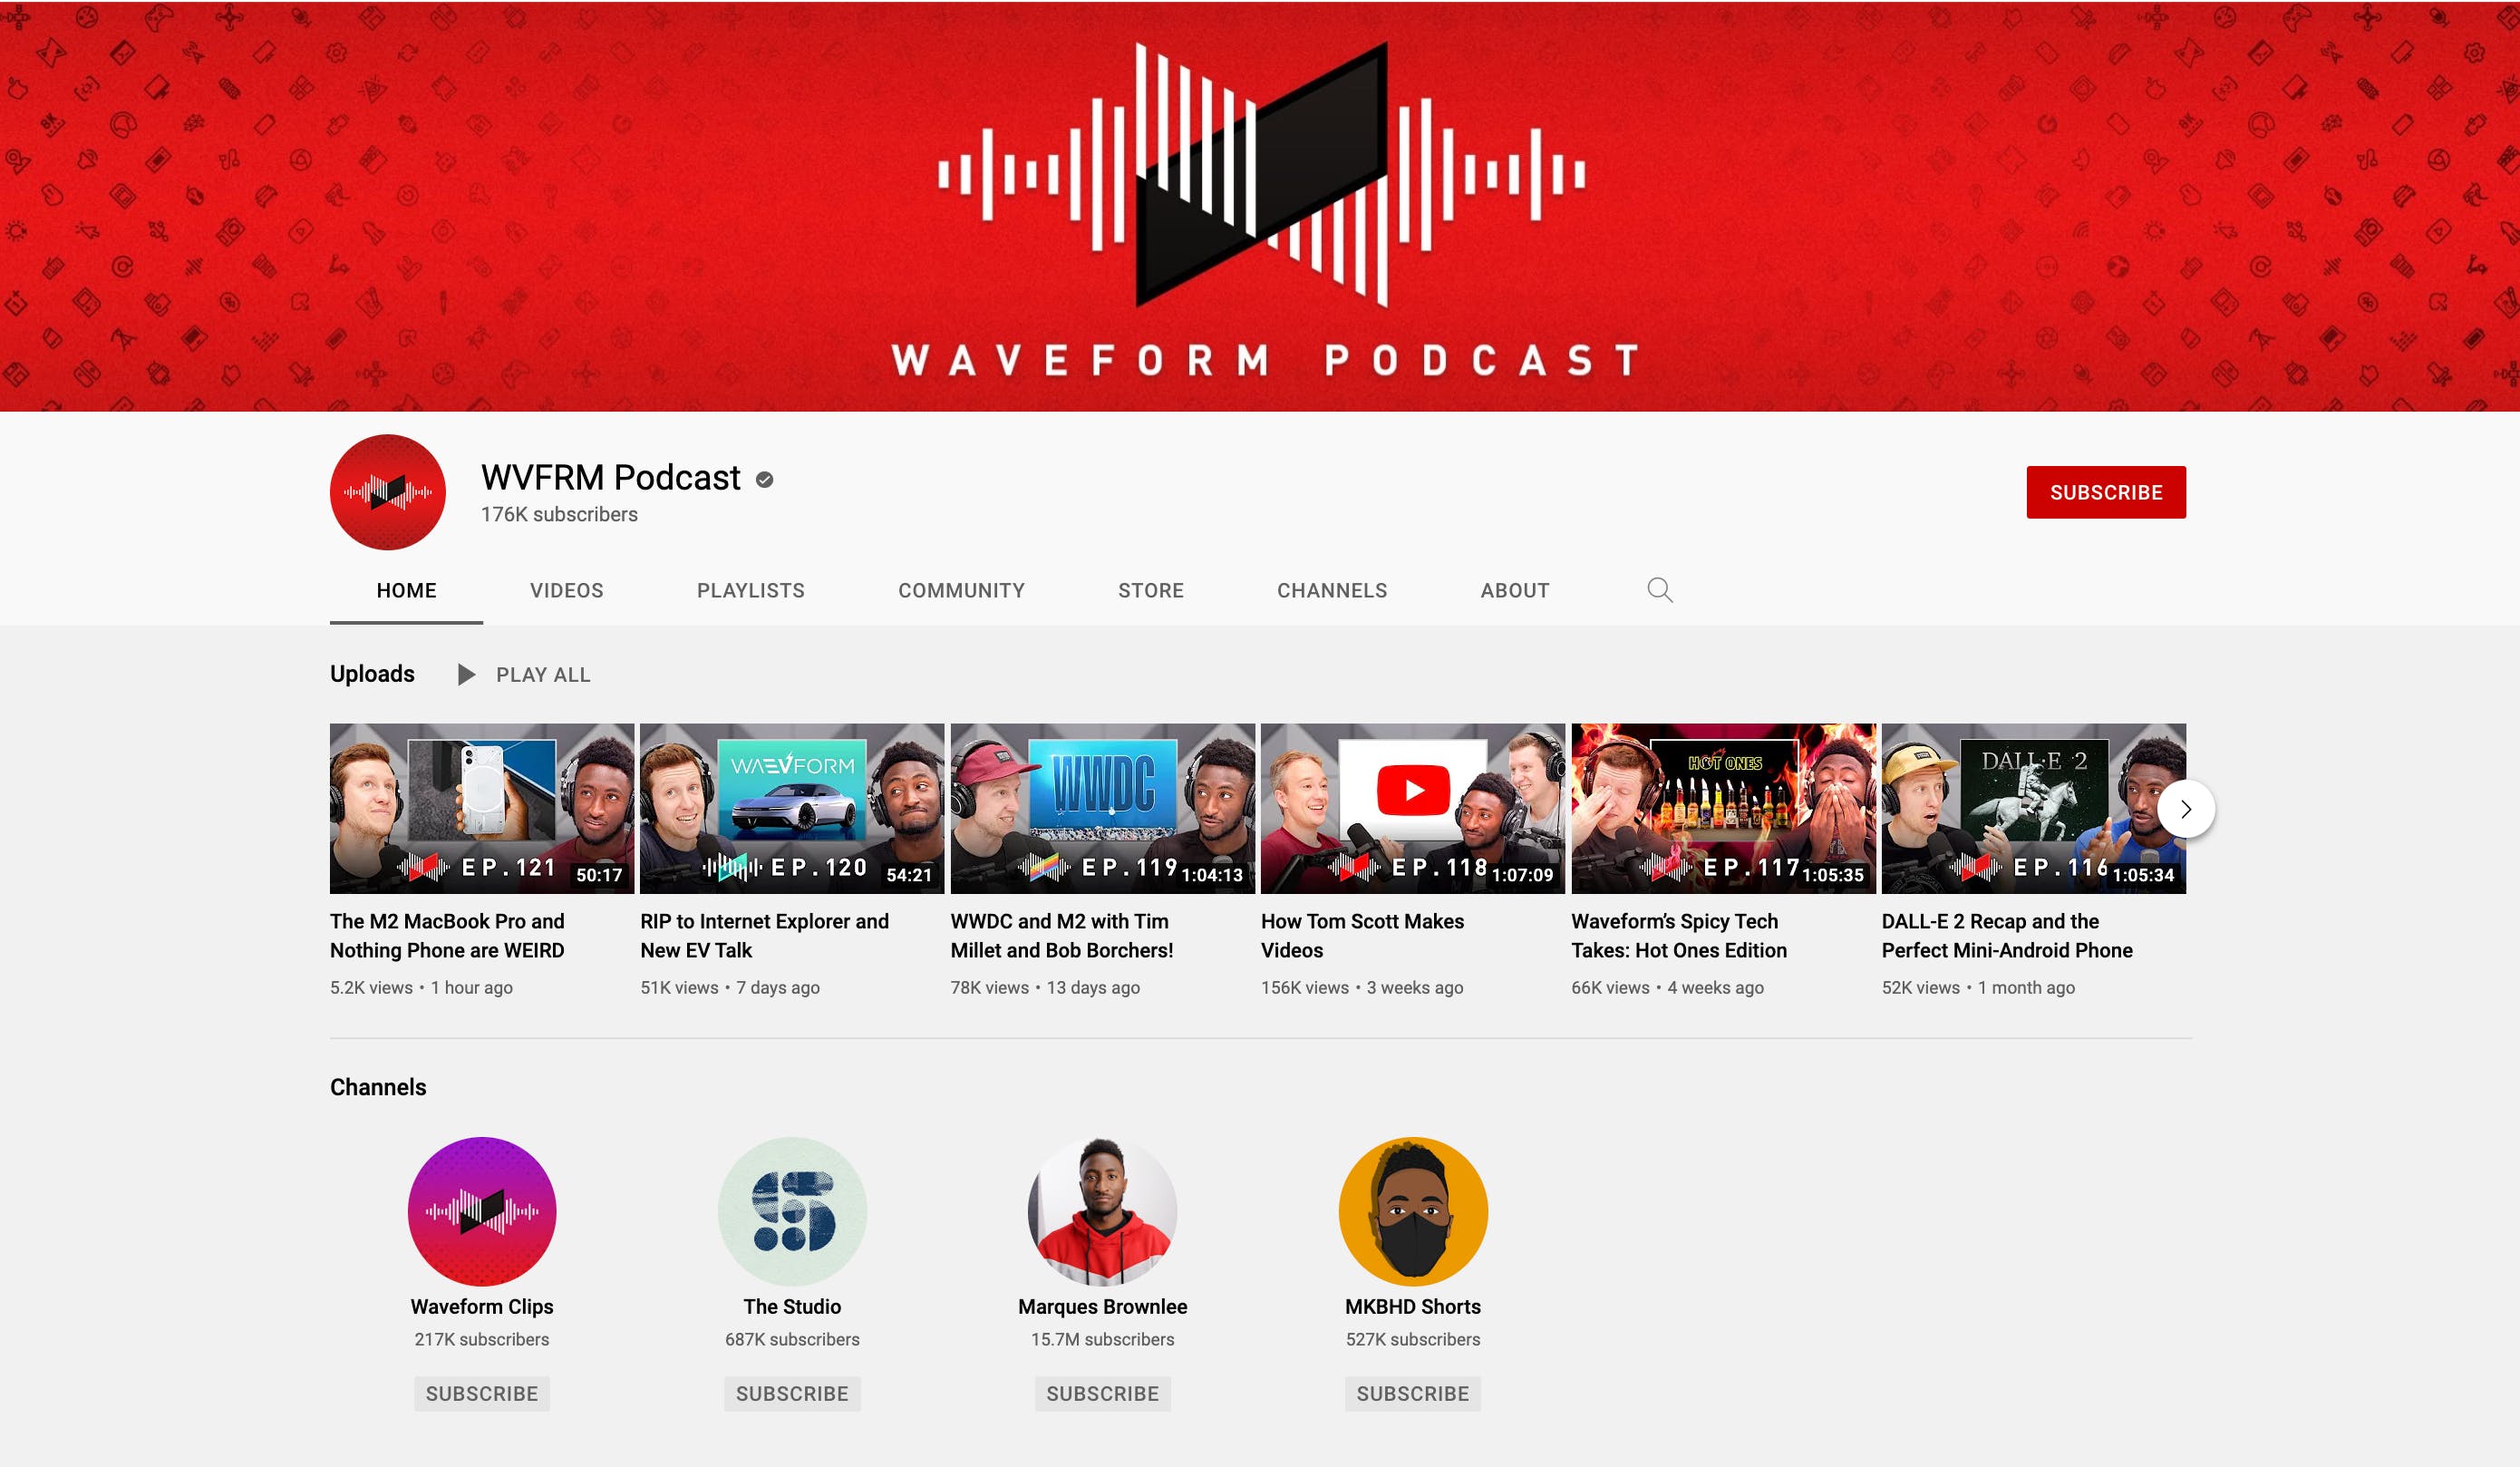2520x1467 pixels.
Task: Navigate to the ABOUT page
Action: [x=1513, y=590]
